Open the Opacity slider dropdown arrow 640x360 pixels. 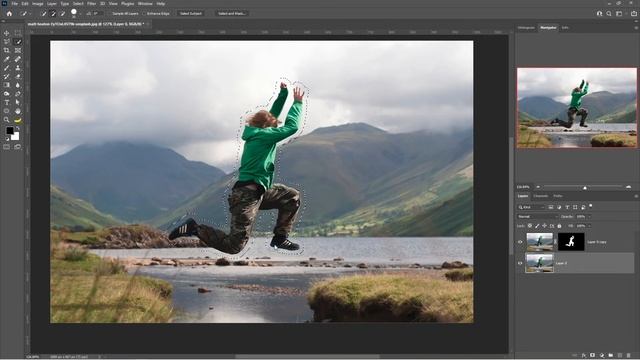click(x=589, y=217)
